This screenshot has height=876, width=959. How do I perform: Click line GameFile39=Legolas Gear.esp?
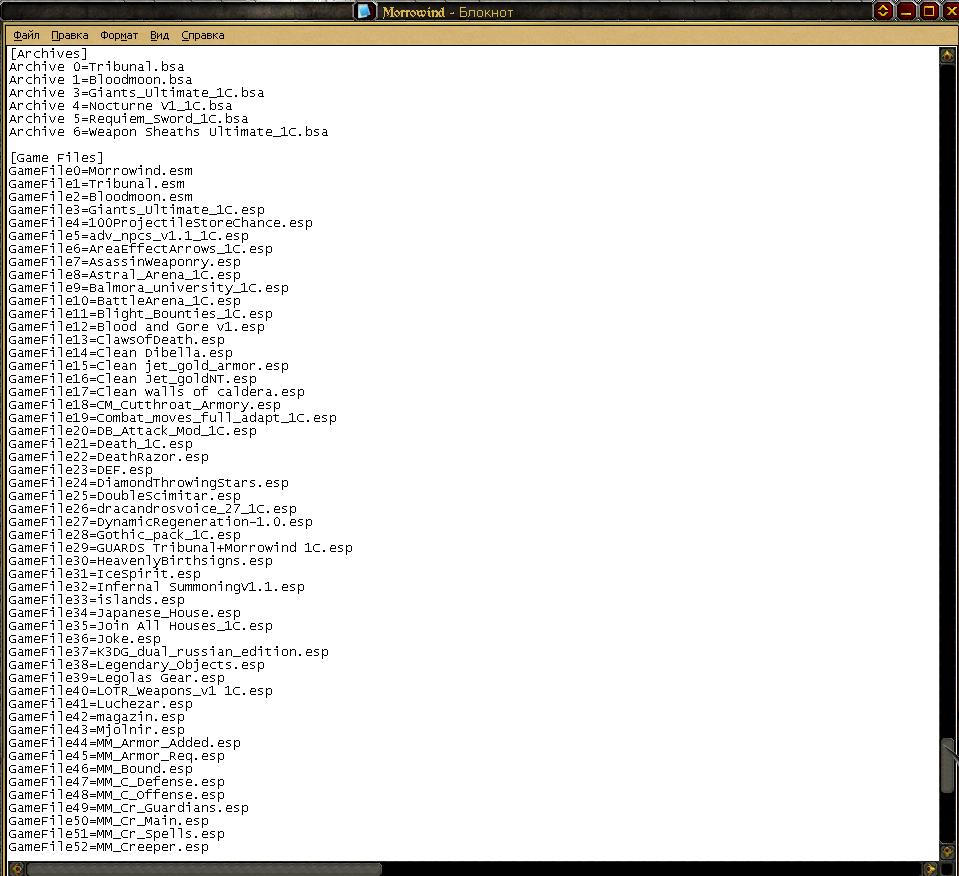click(x=116, y=678)
